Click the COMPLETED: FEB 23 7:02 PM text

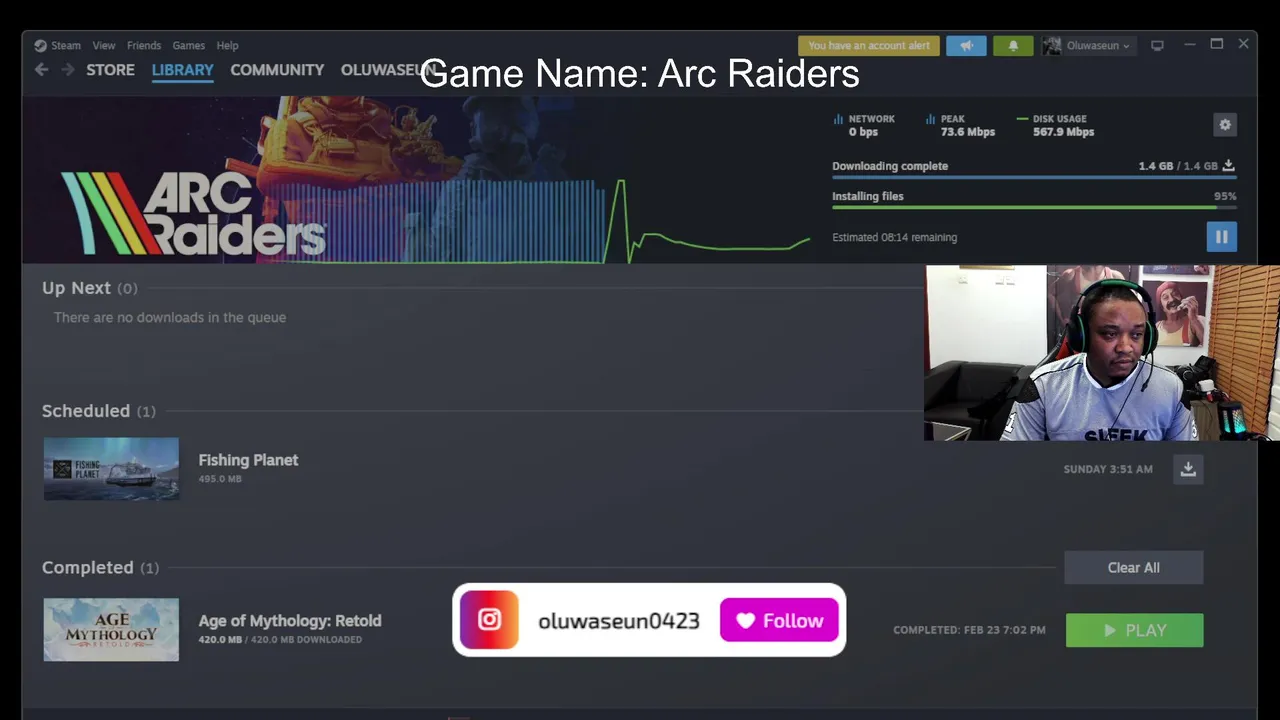(969, 630)
